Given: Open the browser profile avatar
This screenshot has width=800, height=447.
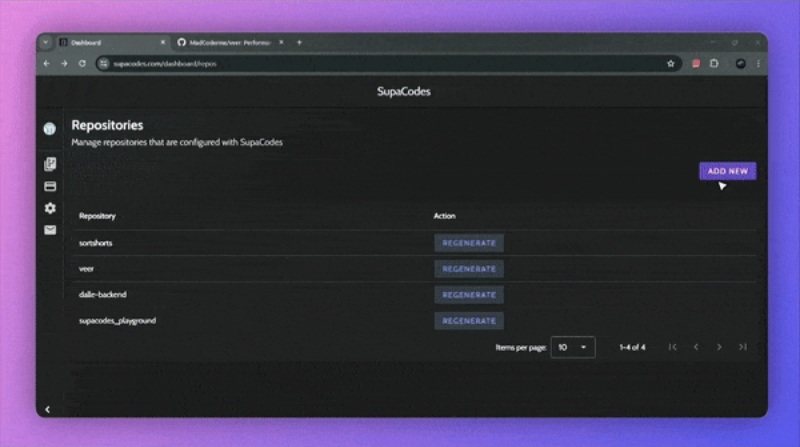Looking at the screenshot, I should point(740,64).
